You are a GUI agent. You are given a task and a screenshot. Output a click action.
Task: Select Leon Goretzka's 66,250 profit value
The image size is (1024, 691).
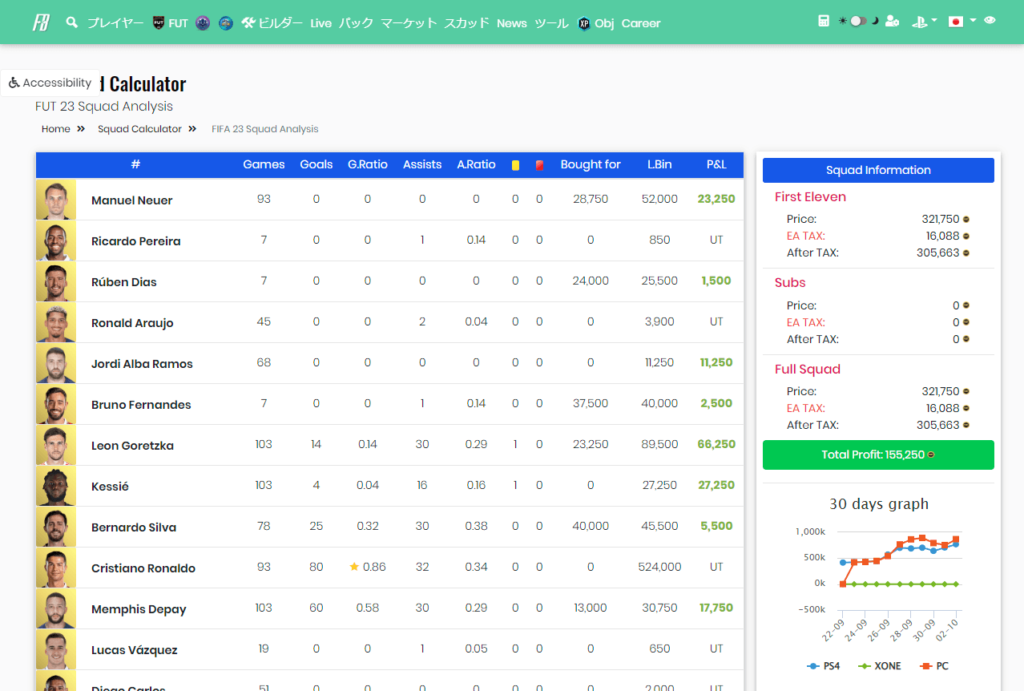716,444
